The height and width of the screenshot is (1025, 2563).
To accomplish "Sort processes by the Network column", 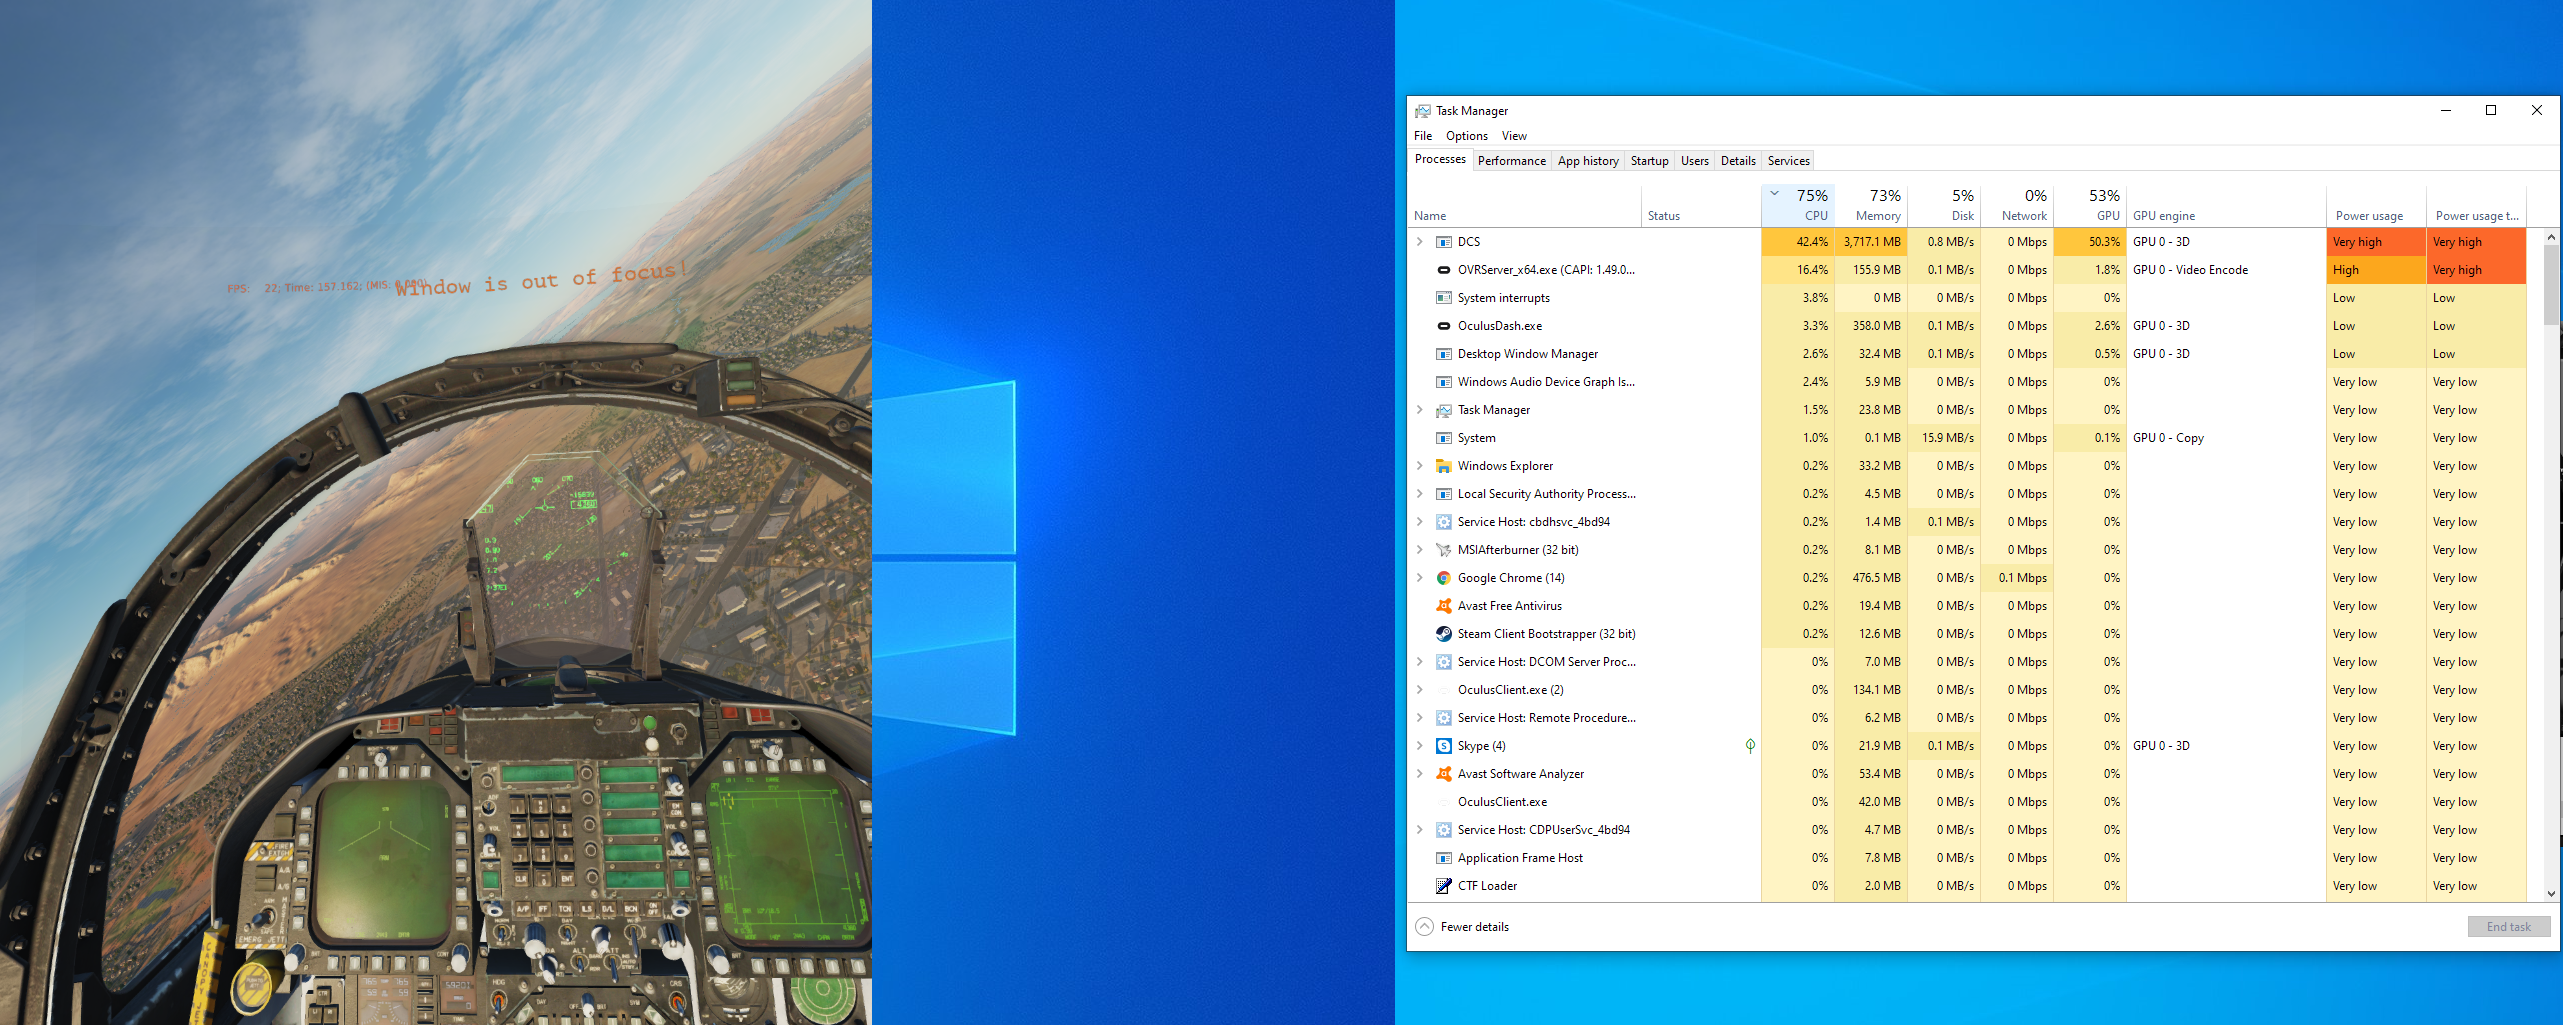I will click(2017, 206).
